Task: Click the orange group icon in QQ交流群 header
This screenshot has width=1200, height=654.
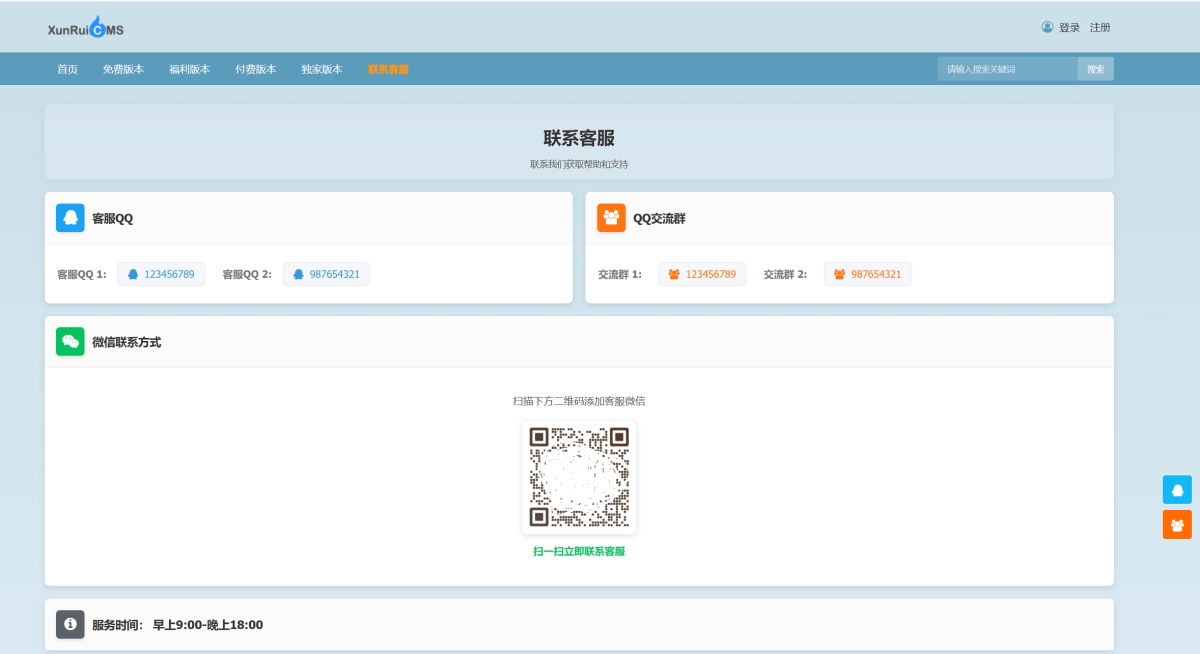Action: (611, 218)
